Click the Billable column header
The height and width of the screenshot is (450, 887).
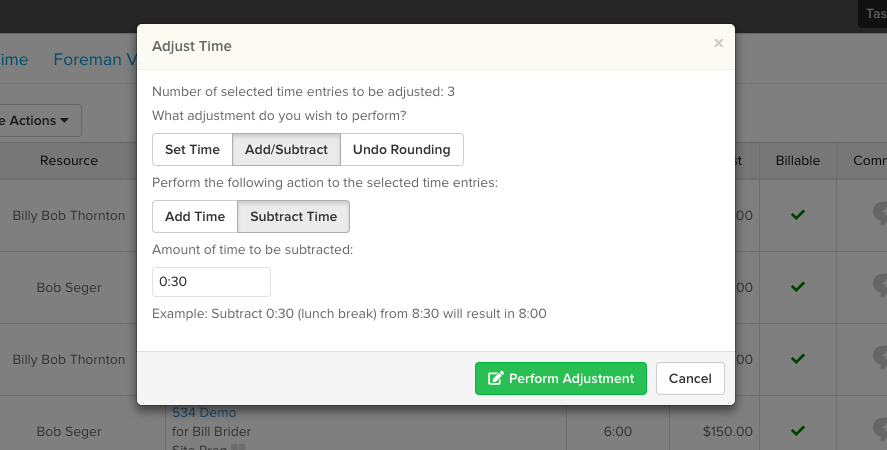click(x=798, y=161)
